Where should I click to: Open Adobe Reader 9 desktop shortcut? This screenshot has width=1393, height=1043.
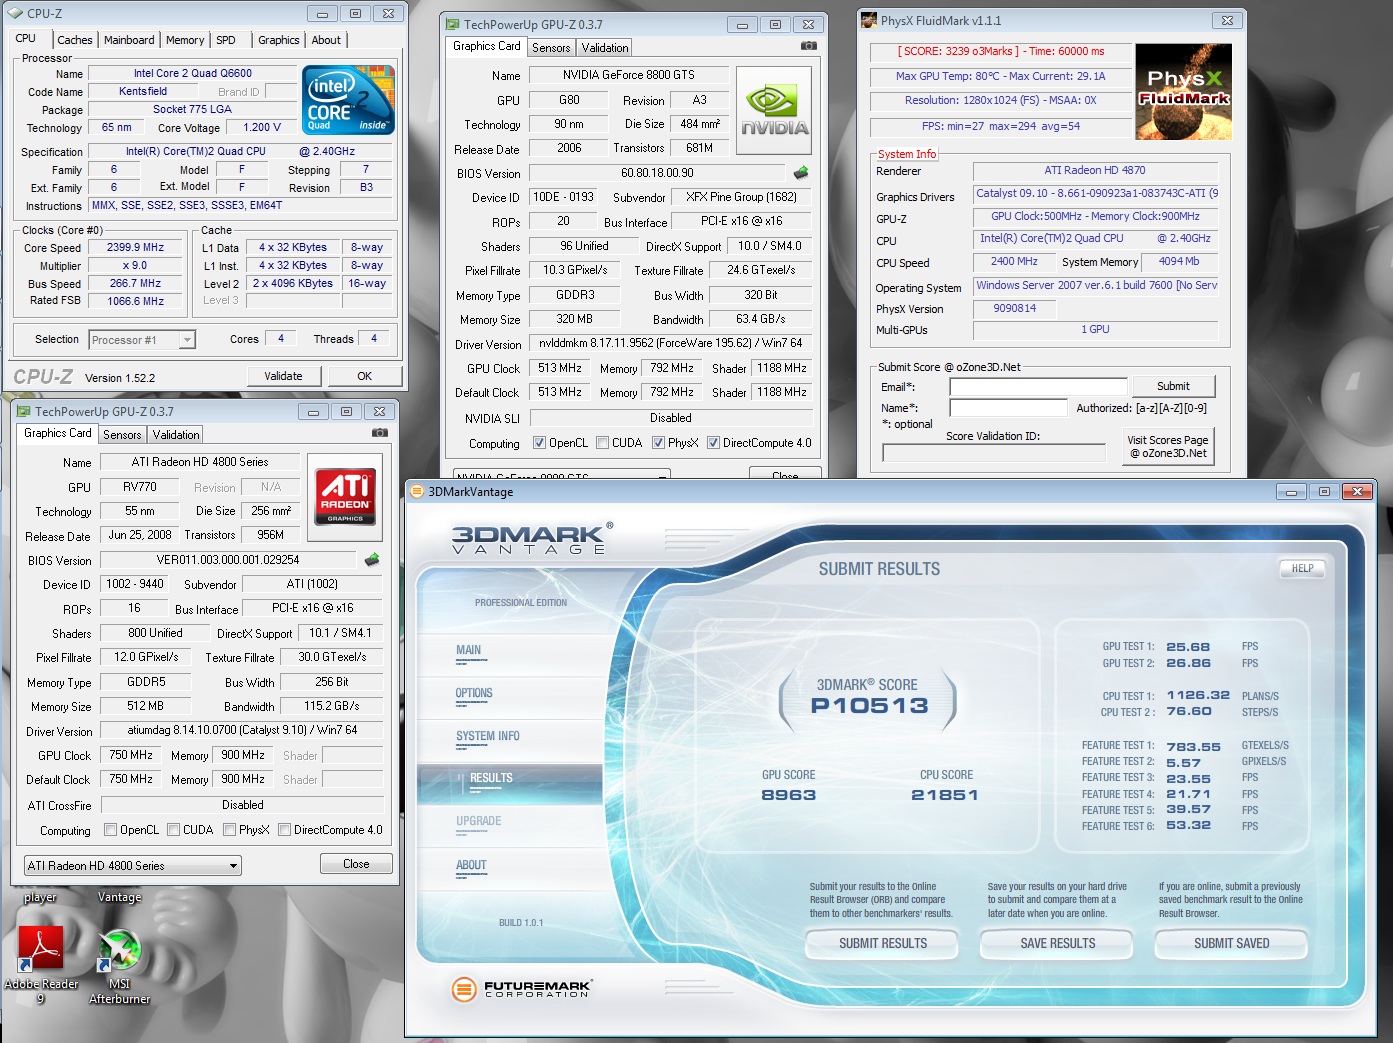click(x=40, y=964)
